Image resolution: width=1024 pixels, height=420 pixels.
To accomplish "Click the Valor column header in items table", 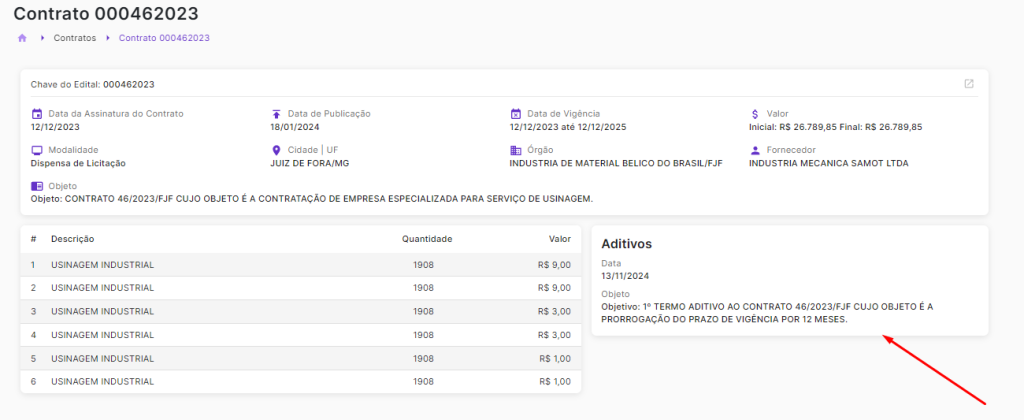I will click(x=559, y=239).
